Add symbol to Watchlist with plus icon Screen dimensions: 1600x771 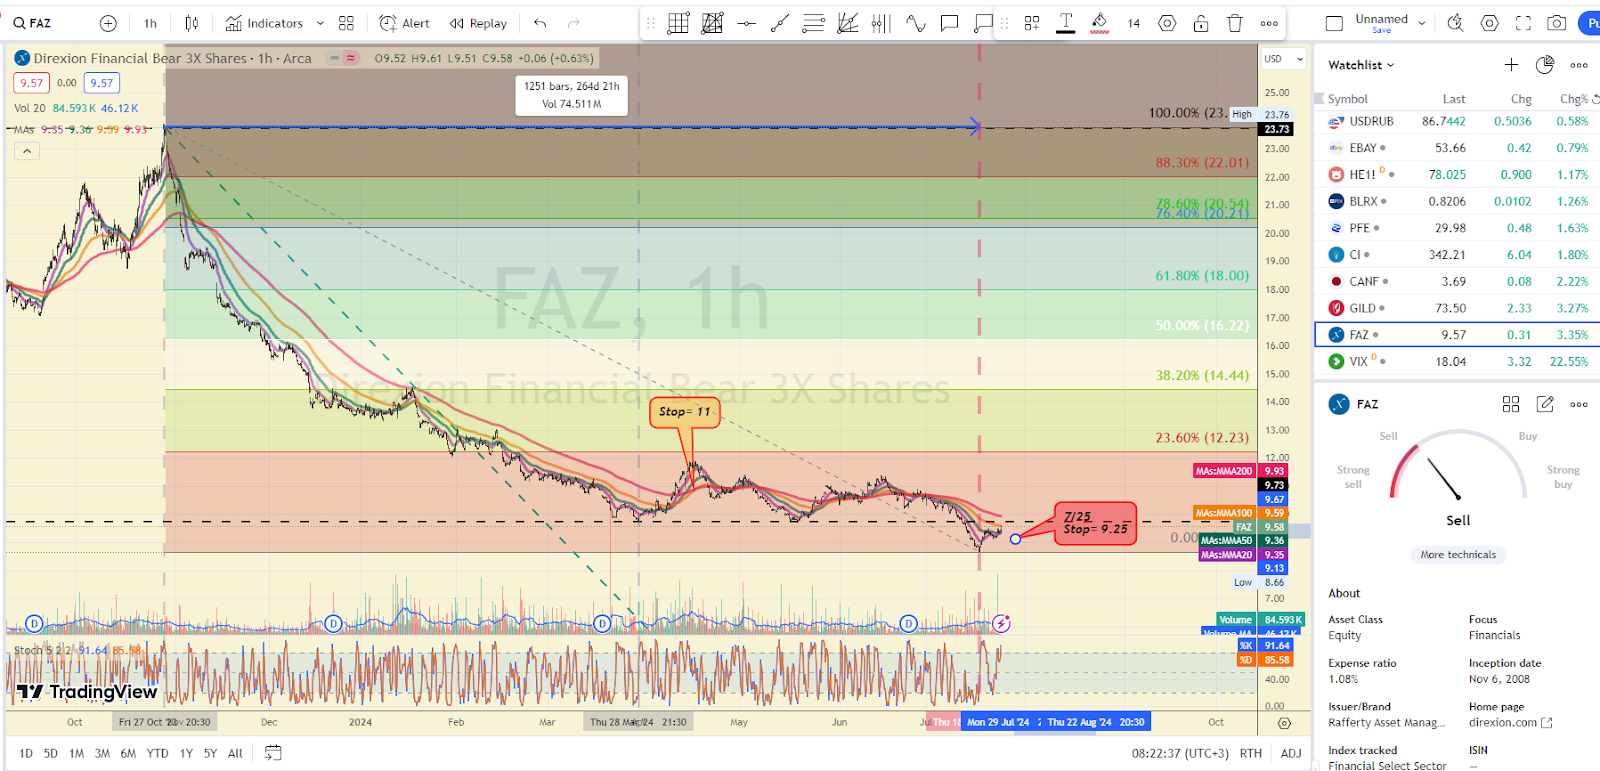tap(1511, 65)
